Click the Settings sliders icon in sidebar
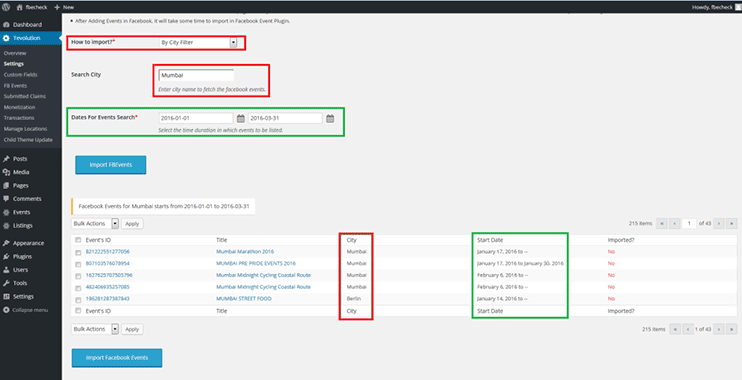This screenshot has width=742, height=380. coord(6,297)
